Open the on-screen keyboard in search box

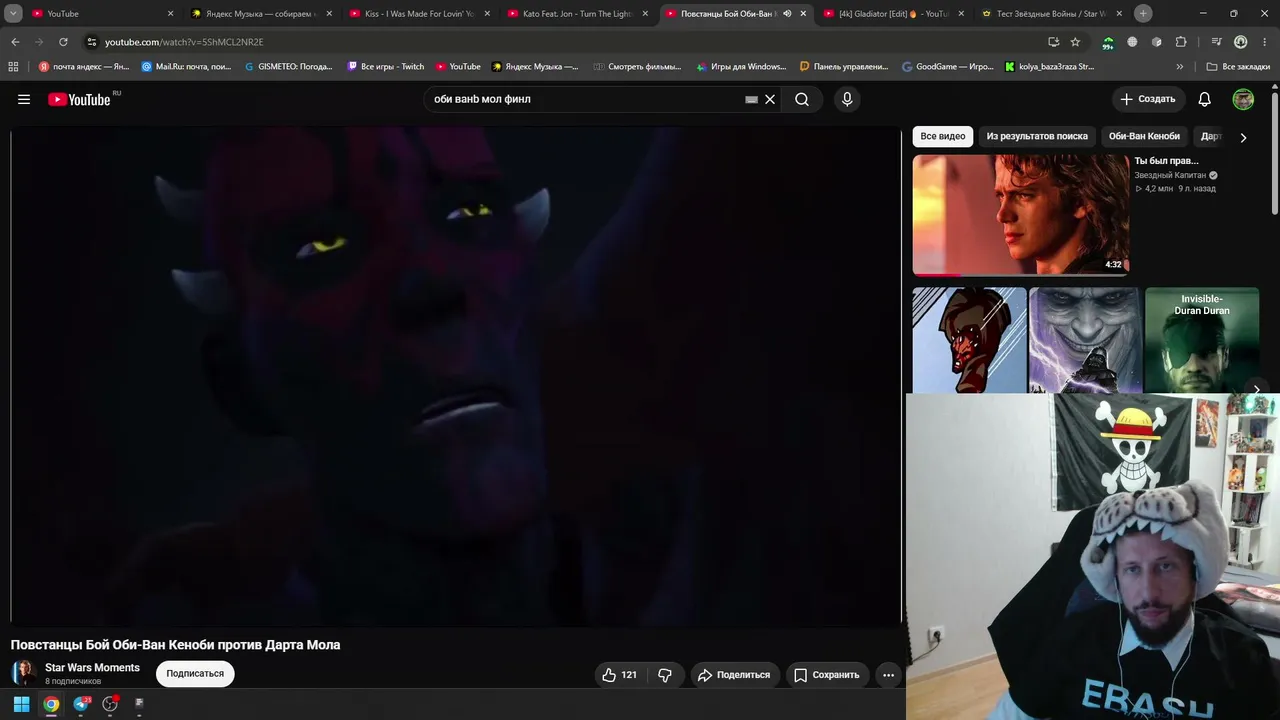click(752, 99)
